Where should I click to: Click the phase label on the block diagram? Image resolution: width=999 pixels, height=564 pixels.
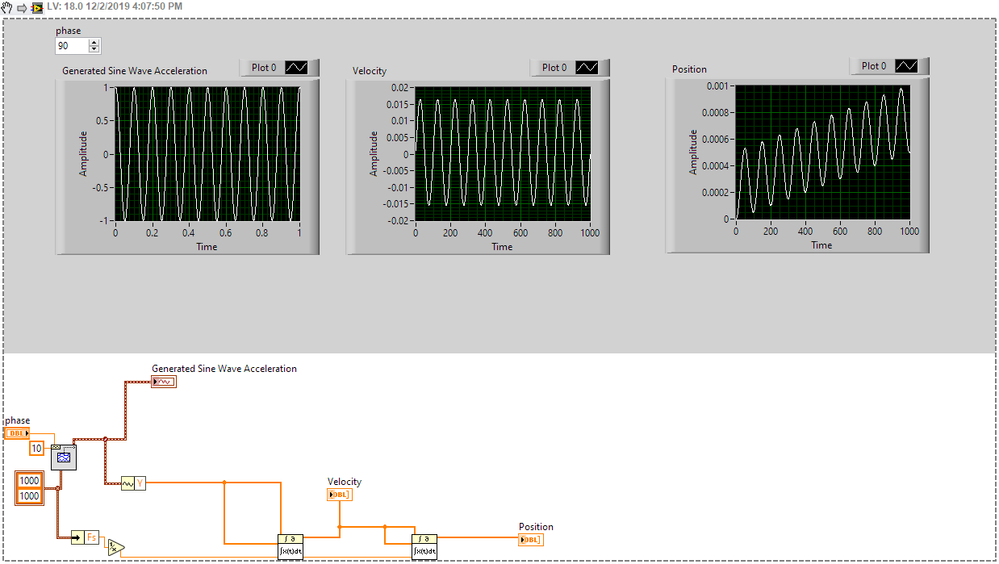pyautogui.click(x=17, y=421)
